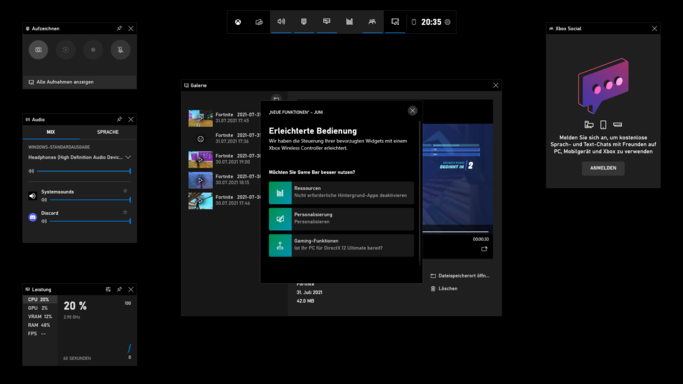This screenshot has height=384, width=683.
Task: Click the round icon above the Galerie list
Action: 276,98
